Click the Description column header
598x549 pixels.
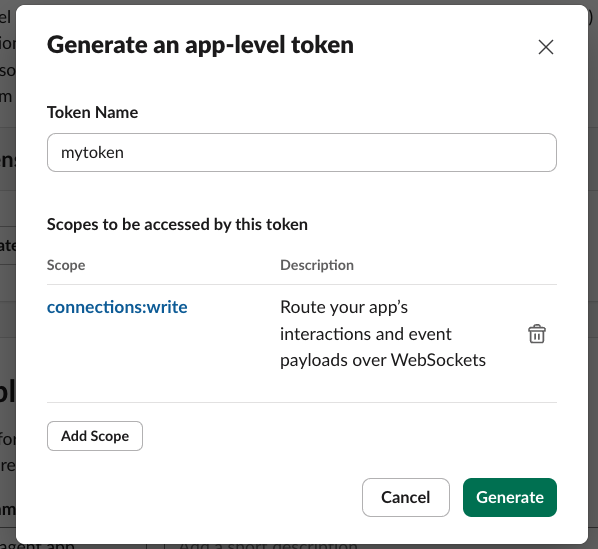coord(317,265)
